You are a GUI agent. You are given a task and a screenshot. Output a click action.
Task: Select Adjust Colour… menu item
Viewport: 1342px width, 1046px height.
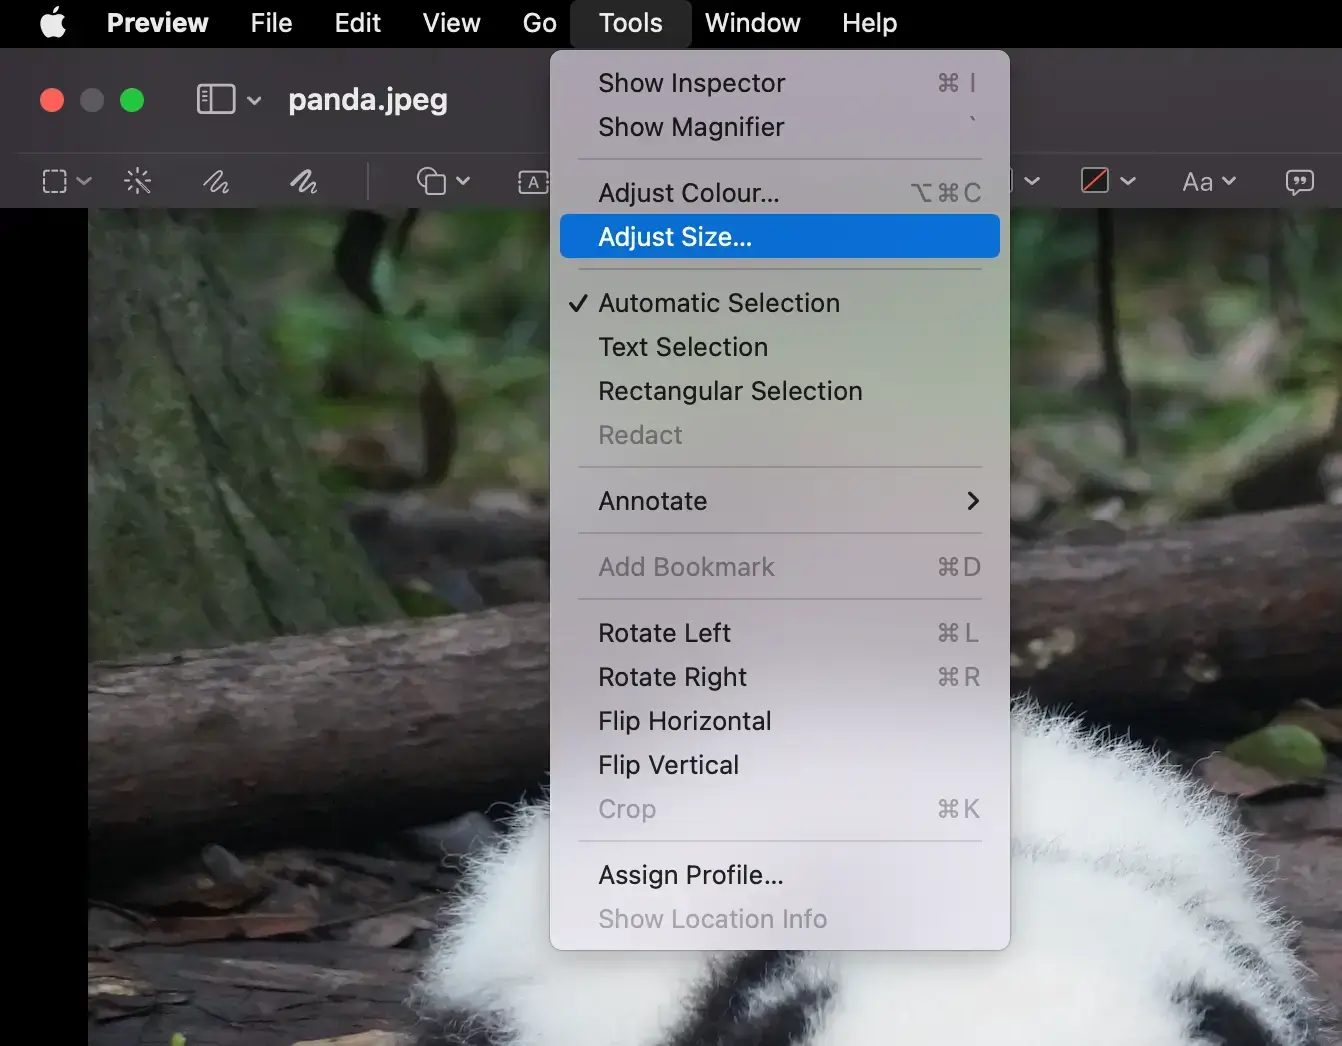click(x=780, y=193)
